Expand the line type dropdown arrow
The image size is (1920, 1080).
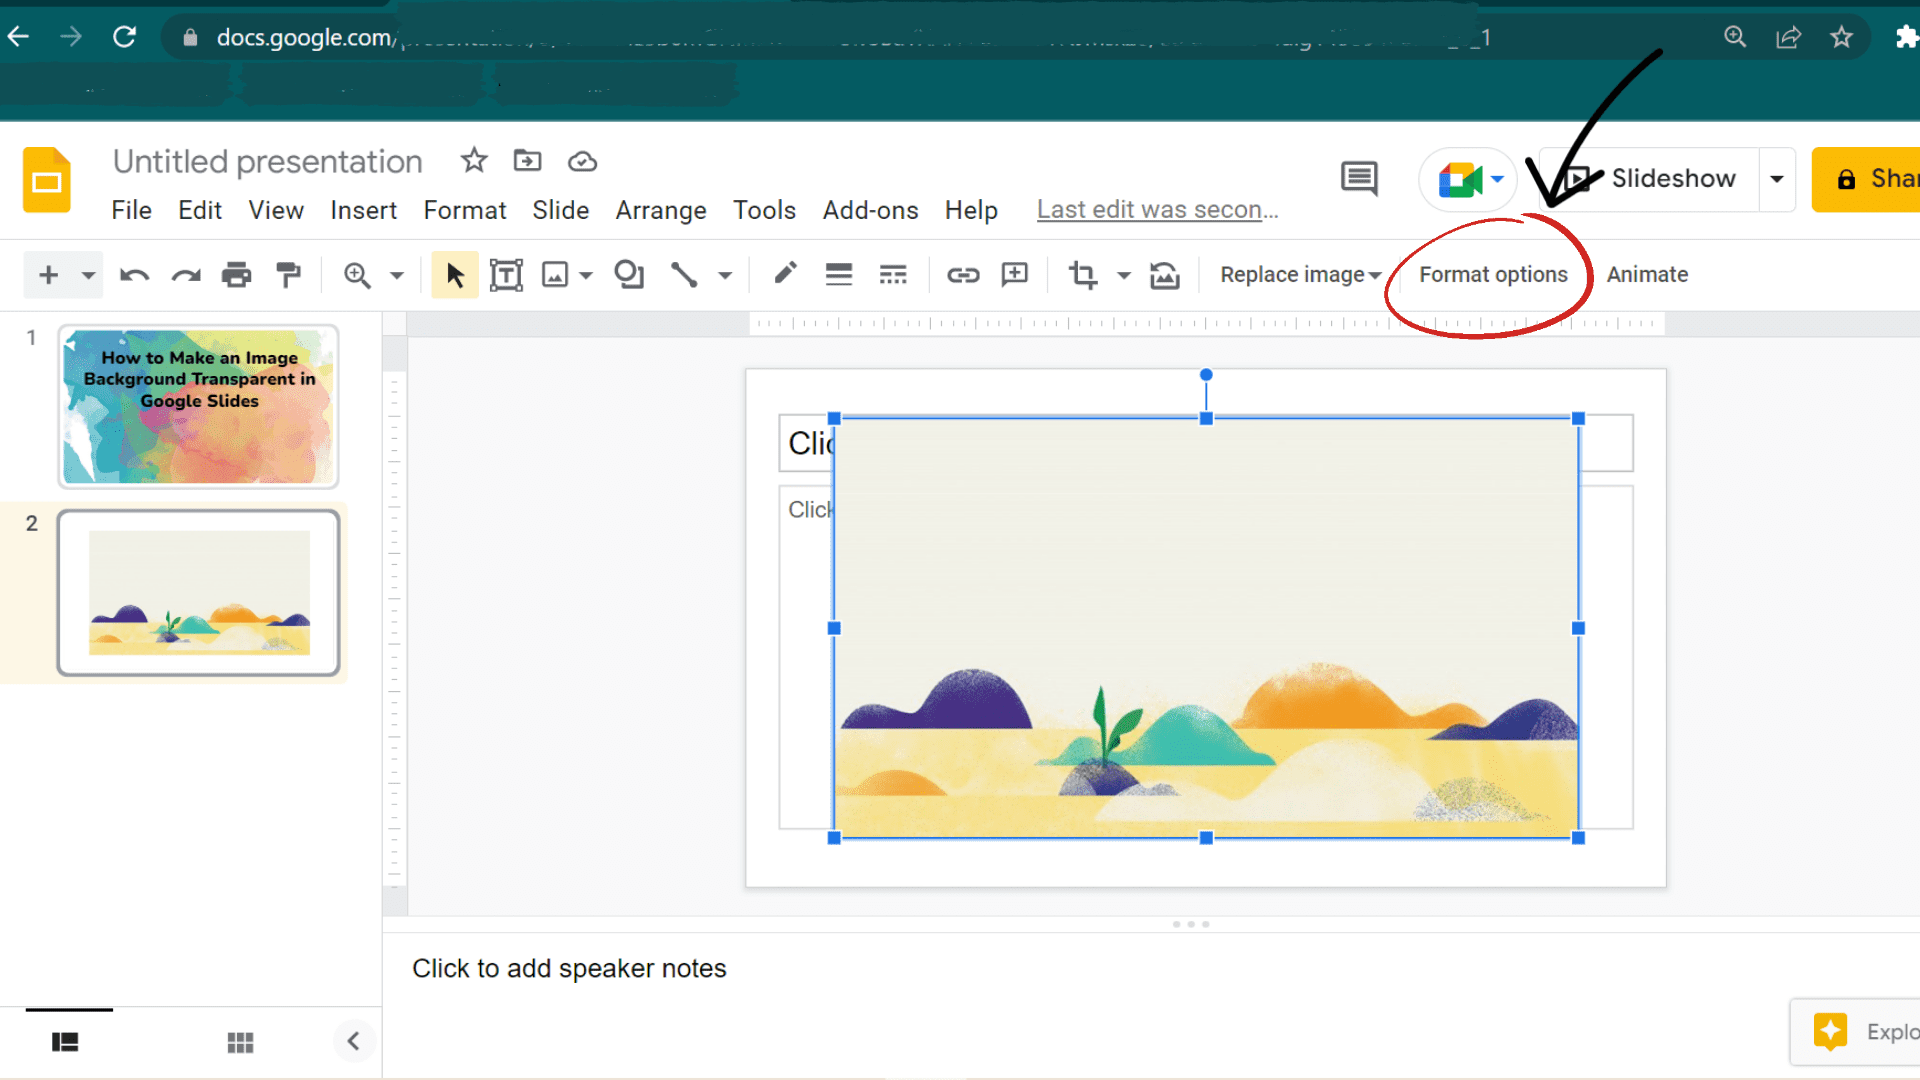[x=725, y=275]
